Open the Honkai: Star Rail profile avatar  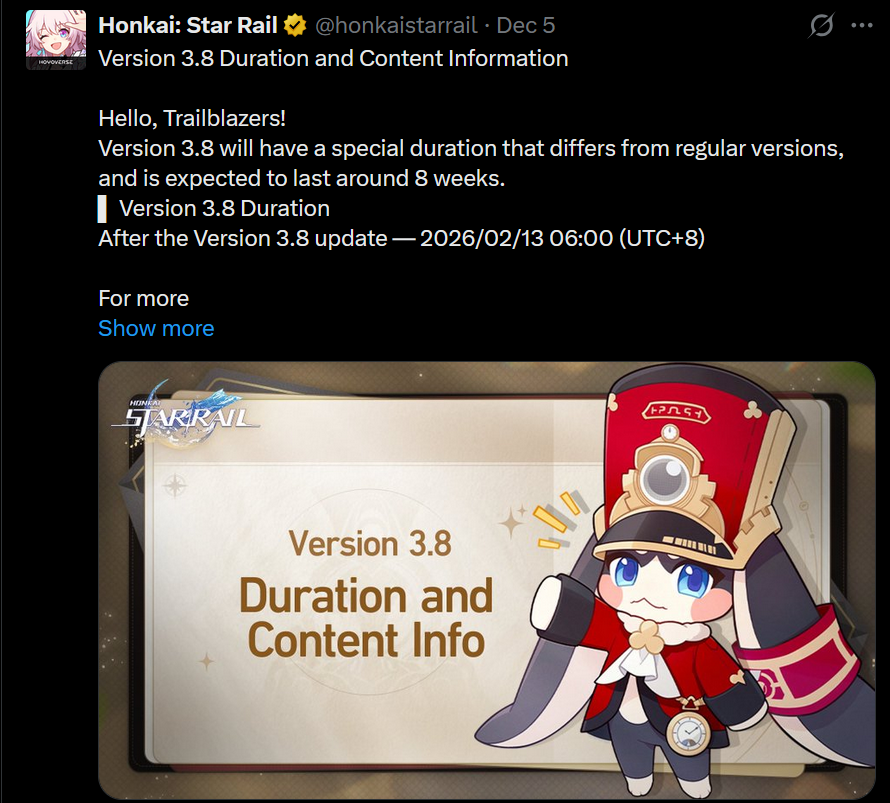[x=56, y=40]
